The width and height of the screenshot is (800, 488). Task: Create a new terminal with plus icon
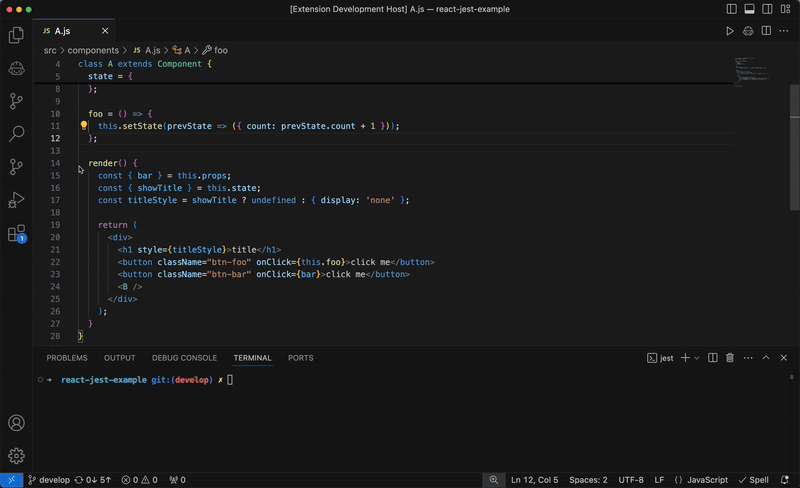685,358
